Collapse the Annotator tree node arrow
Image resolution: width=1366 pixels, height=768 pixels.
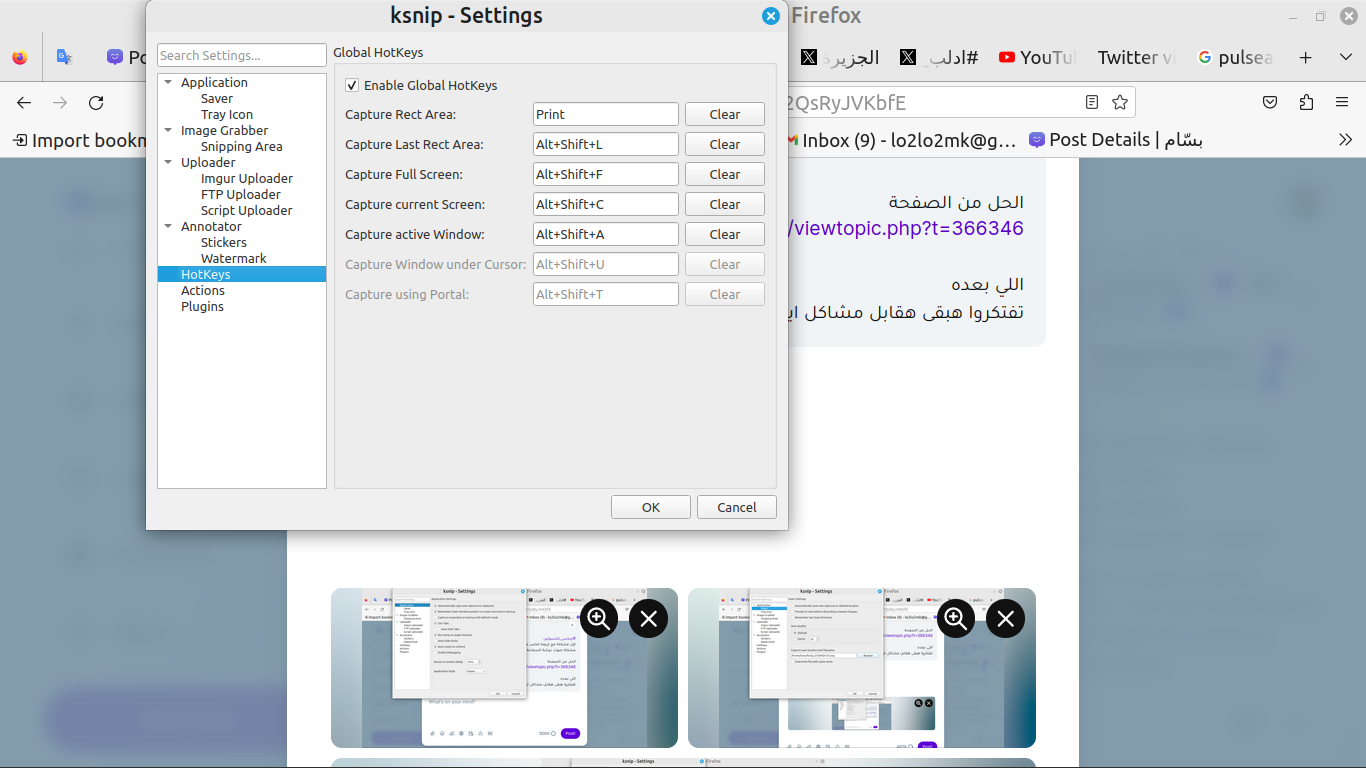coord(168,226)
